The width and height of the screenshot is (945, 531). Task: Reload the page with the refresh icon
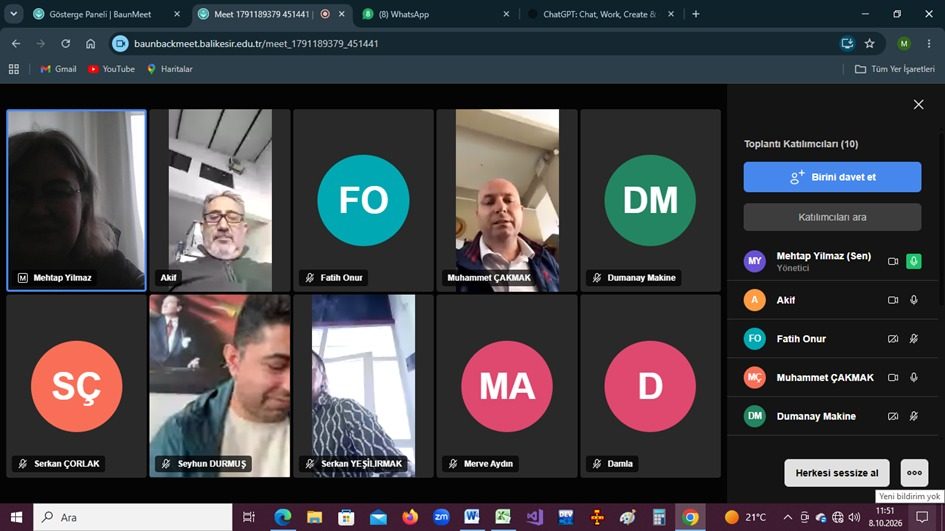(66, 43)
